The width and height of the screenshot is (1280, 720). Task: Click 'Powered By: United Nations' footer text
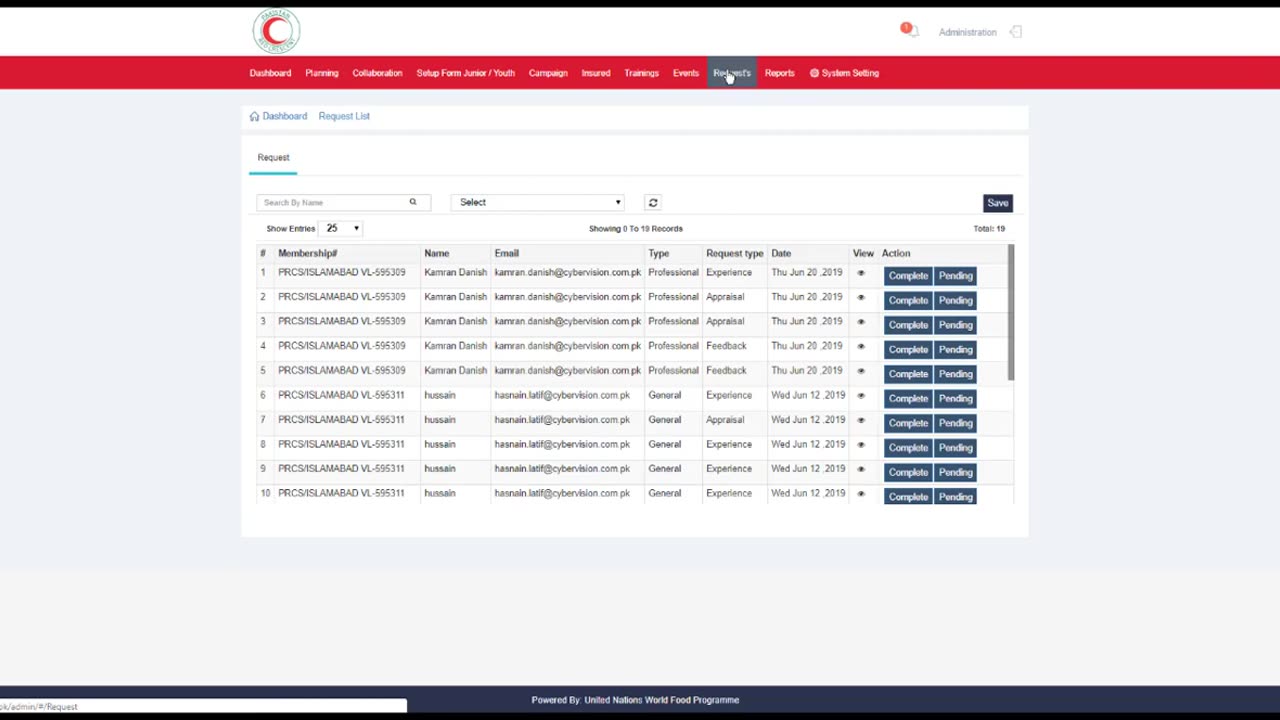pos(635,700)
